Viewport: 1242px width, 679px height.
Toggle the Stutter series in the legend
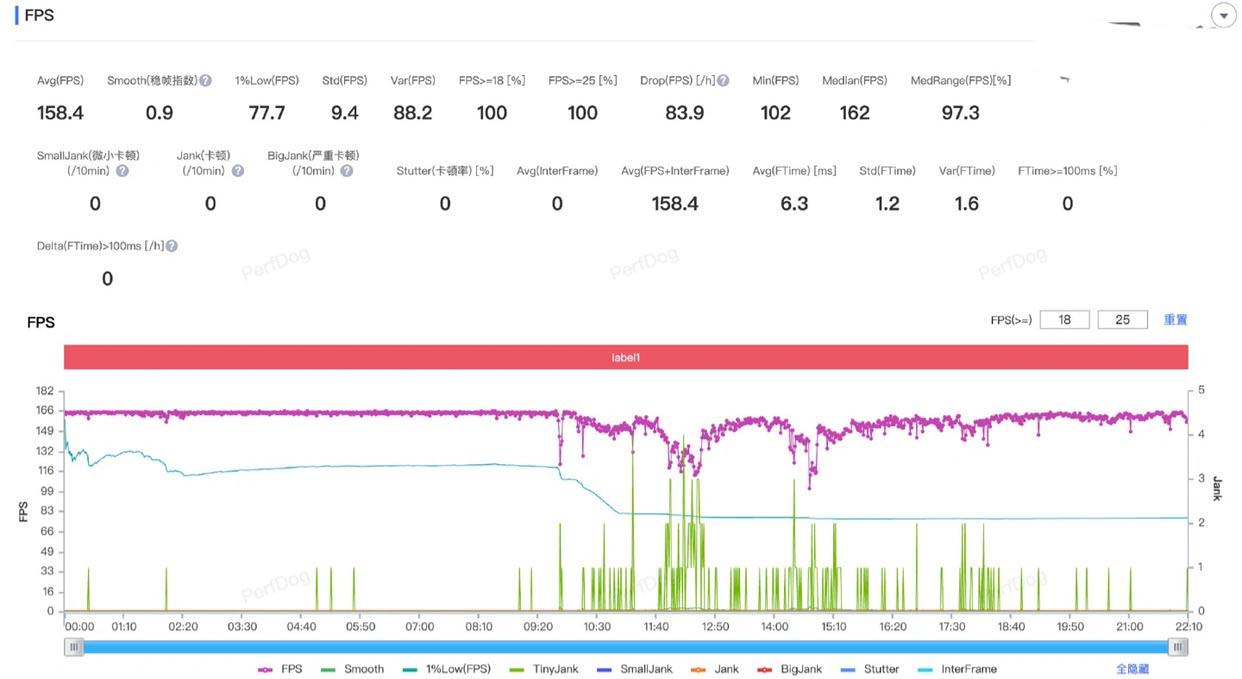pos(869,669)
